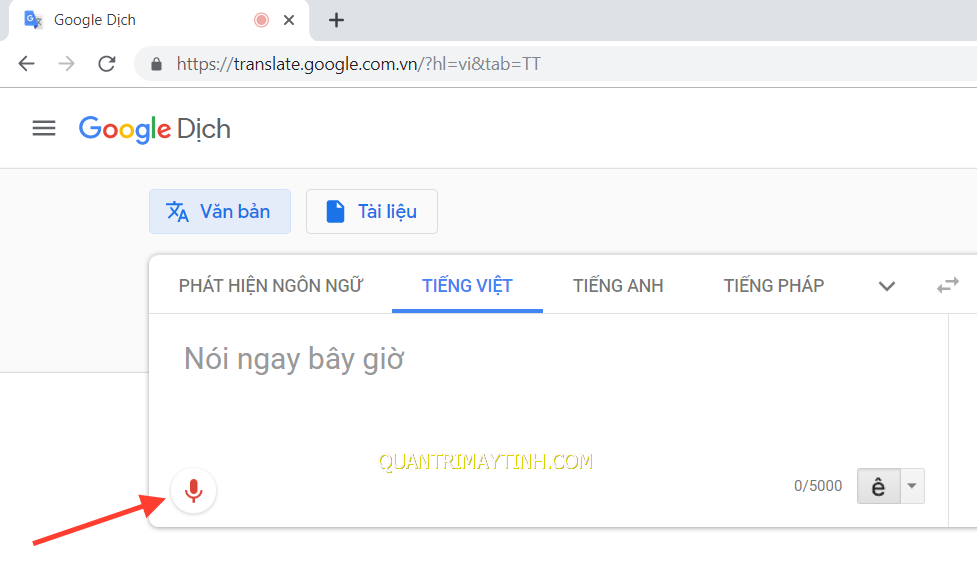Viewport: 977px width, 577px height.
Task: Select the Văn bản text mode
Action: (x=220, y=212)
